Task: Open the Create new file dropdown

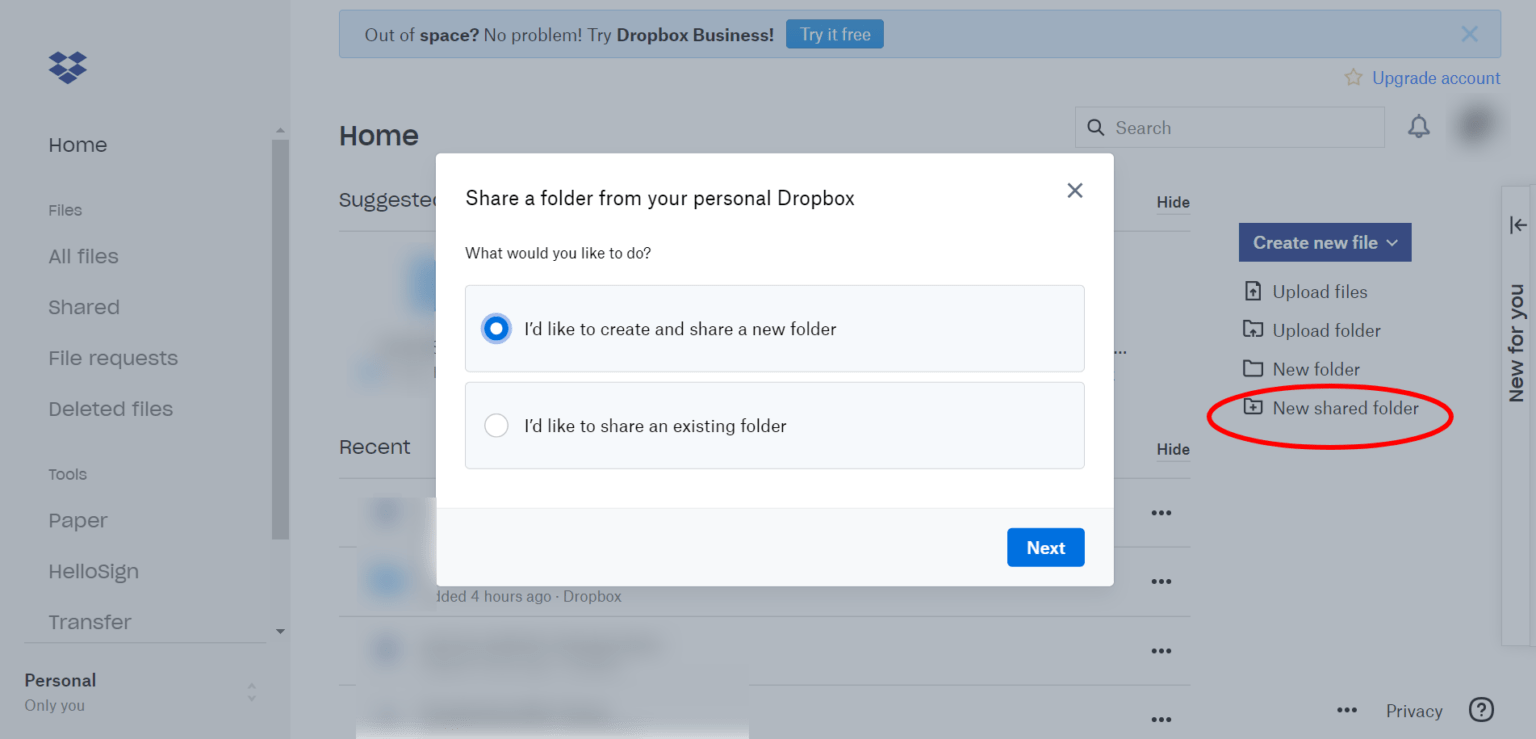Action: tap(1324, 242)
